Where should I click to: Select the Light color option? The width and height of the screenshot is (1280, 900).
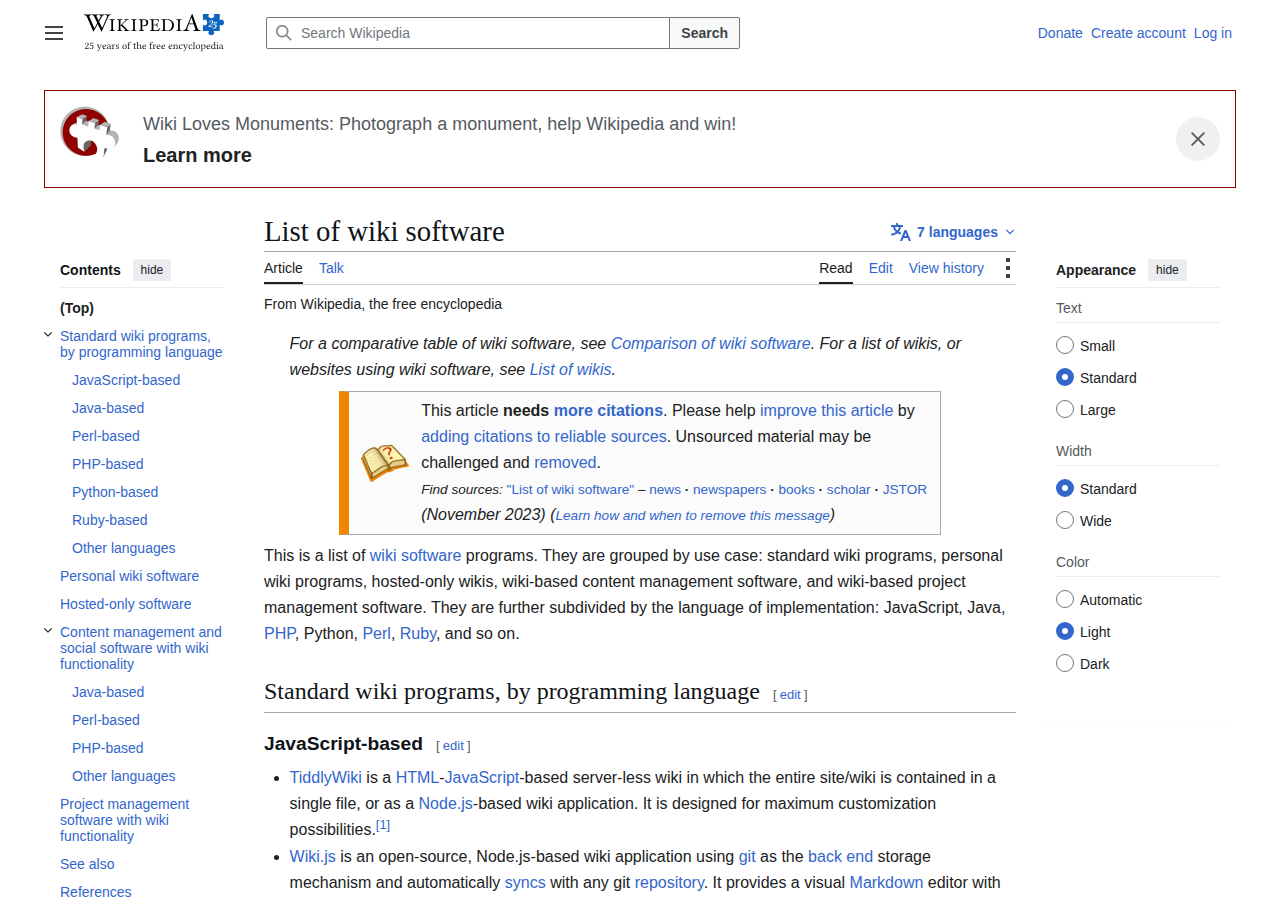[1065, 631]
